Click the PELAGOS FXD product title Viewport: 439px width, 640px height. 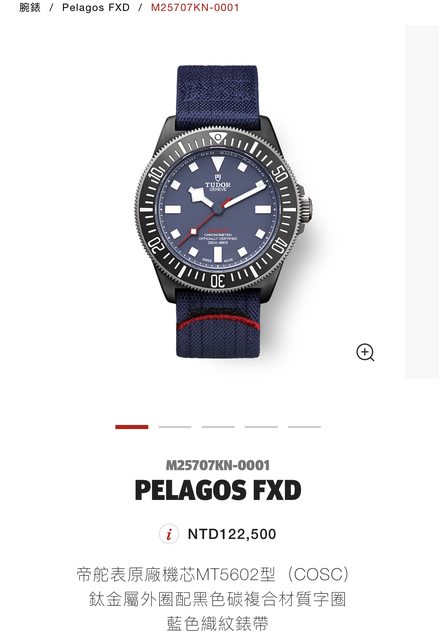[218, 490]
